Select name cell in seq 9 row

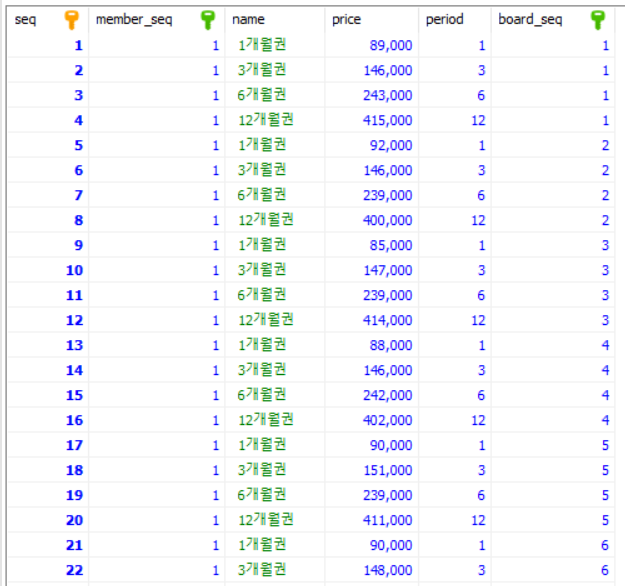275,245
